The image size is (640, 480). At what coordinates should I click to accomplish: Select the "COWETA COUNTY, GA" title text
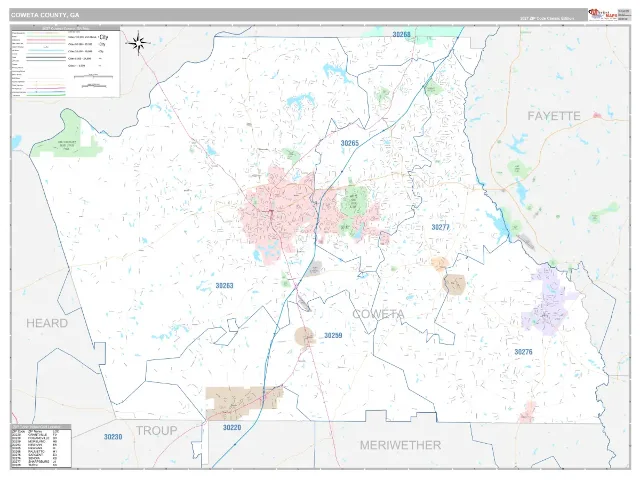[x=45, y=15]
